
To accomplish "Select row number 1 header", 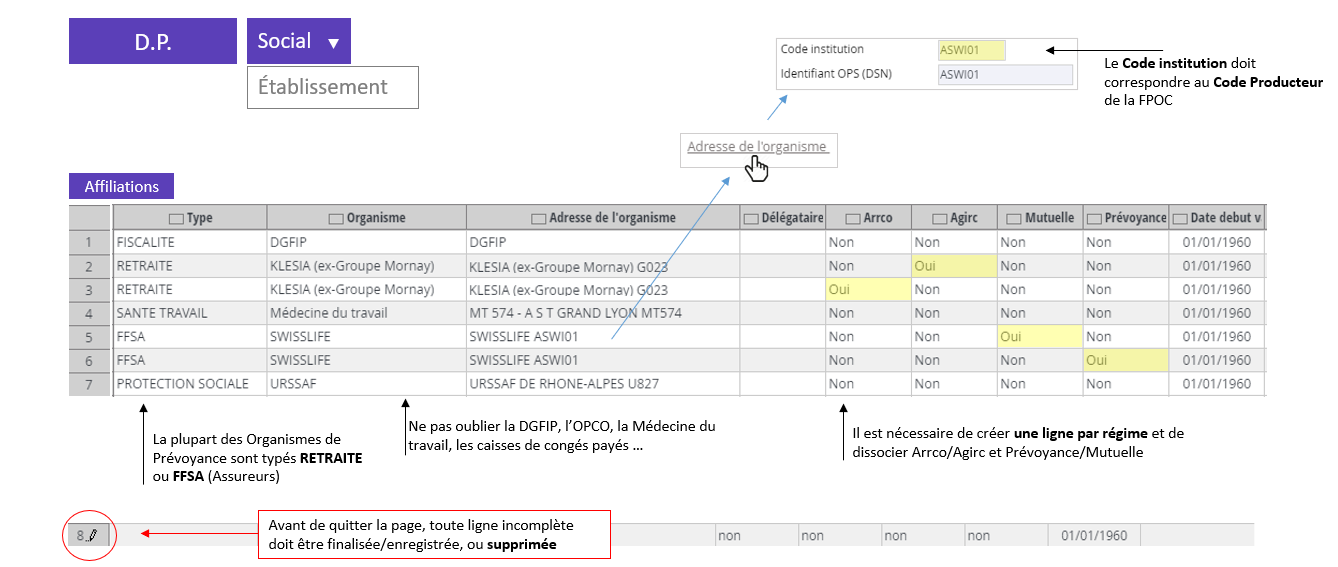I will pyautogui.click(x=89, y=242).
